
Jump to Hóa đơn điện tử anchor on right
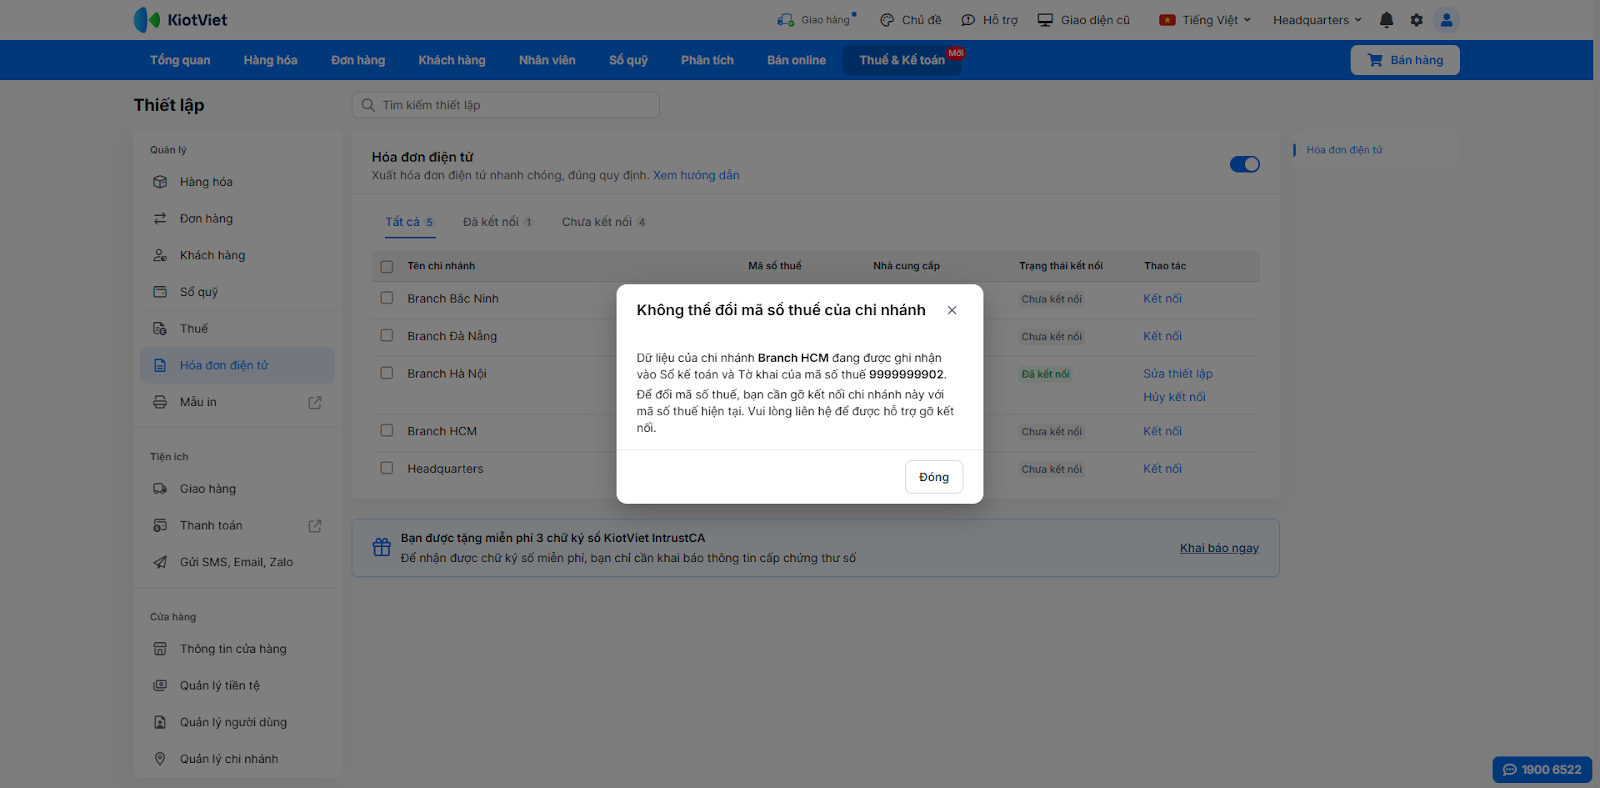pos(1344,150)
